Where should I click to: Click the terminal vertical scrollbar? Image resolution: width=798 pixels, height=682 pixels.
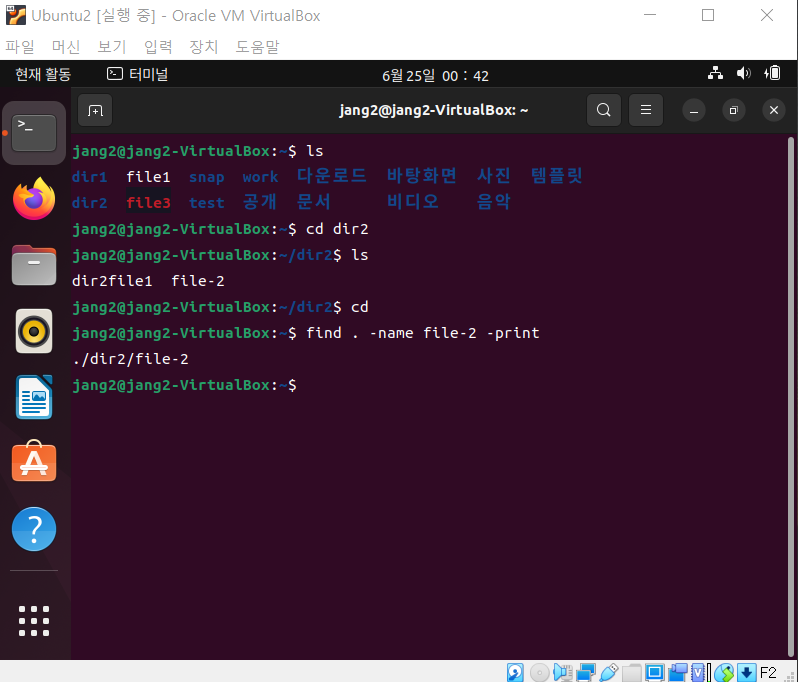coord(791,397)
